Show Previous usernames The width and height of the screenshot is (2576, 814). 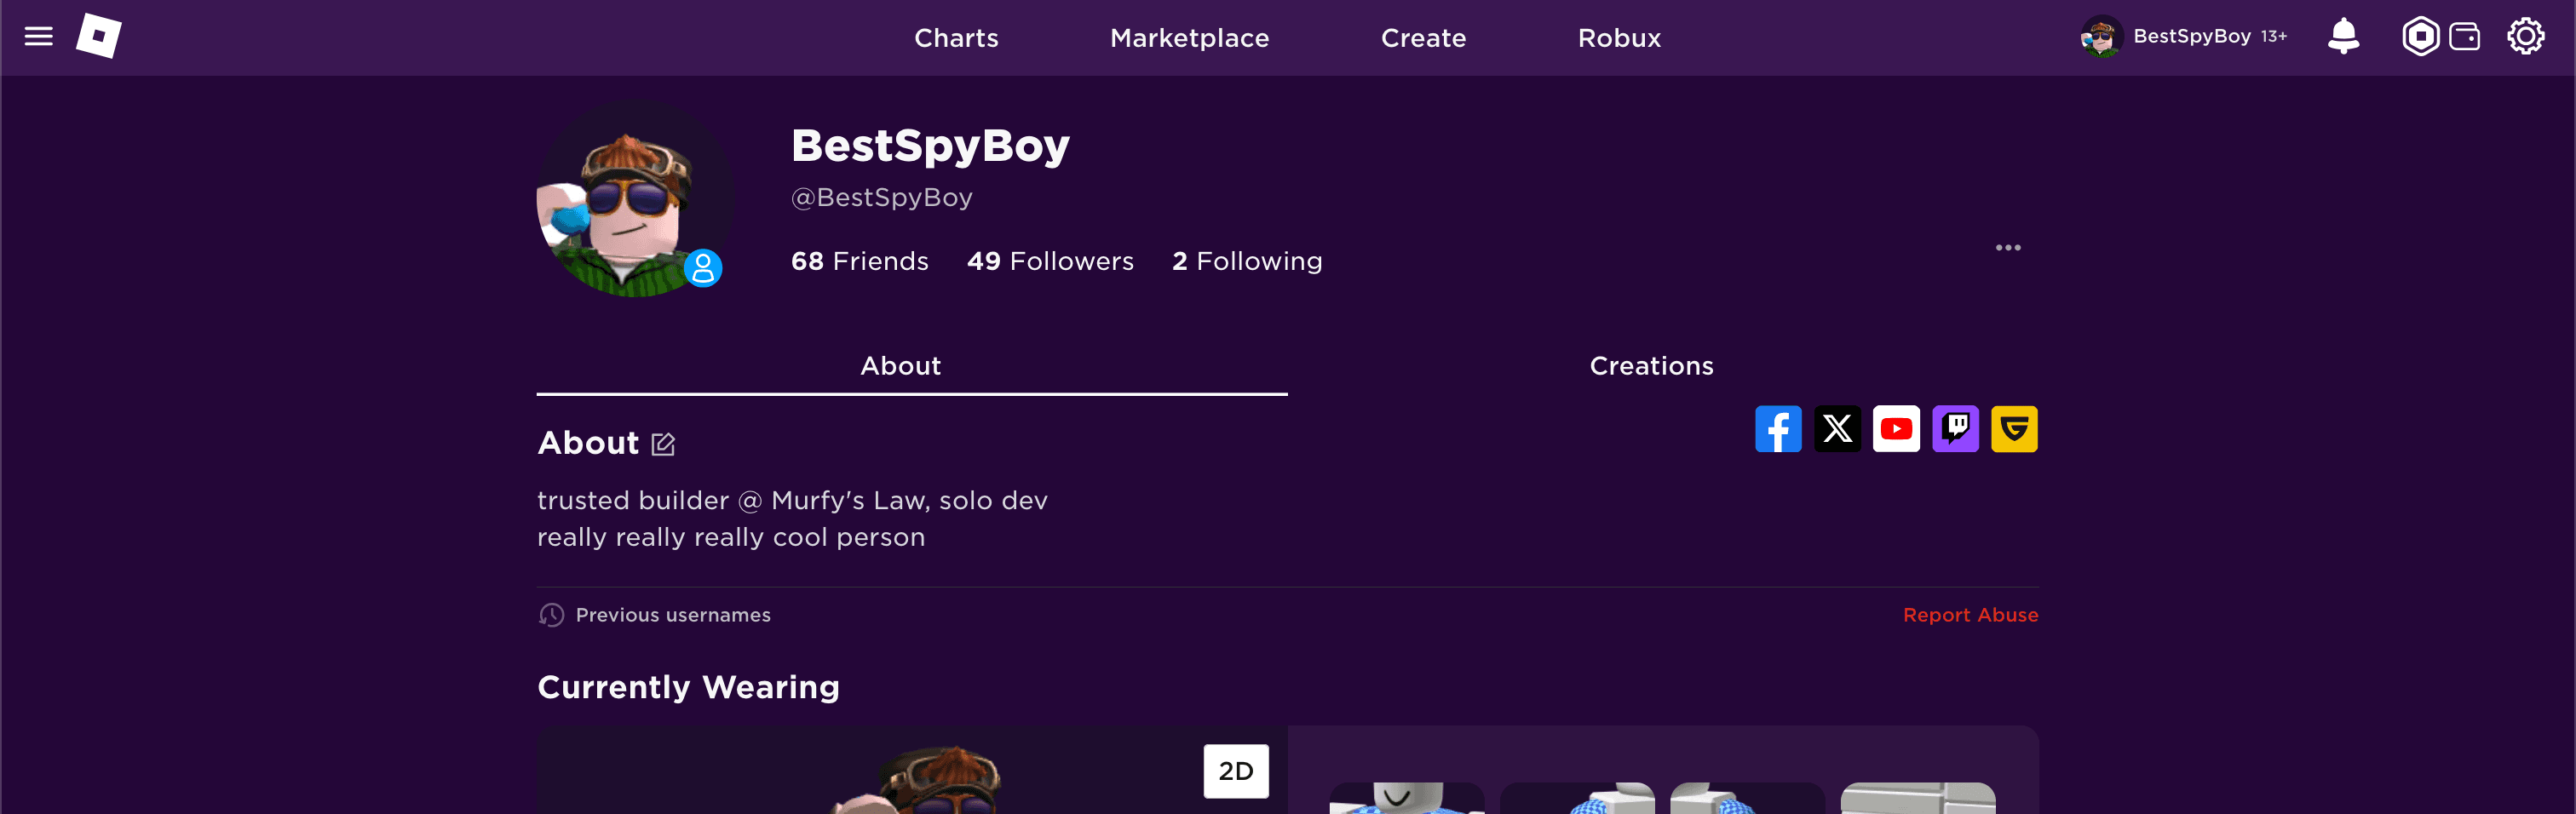pyautogui.click(x=673, y=615)
